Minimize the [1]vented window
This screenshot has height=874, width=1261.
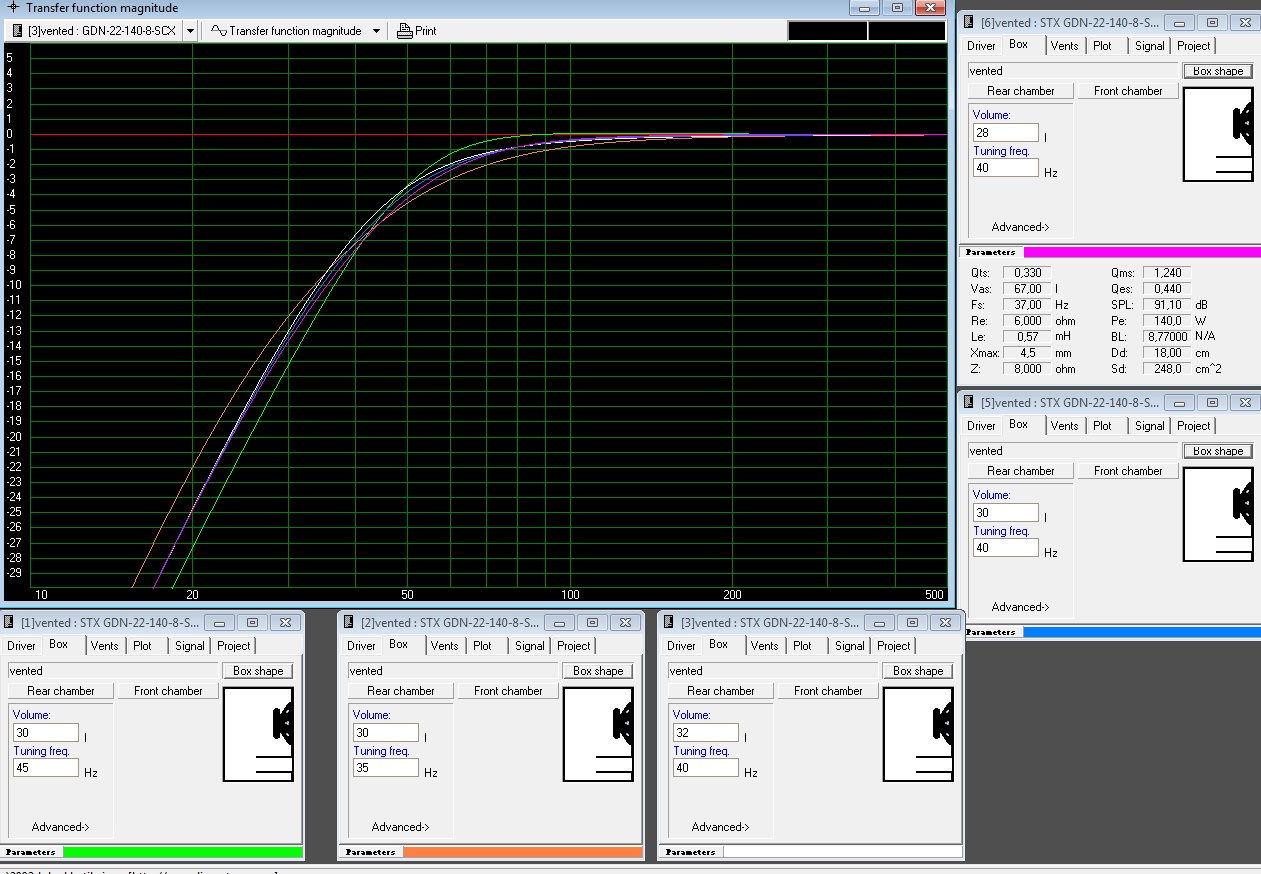tap(221, 622)
